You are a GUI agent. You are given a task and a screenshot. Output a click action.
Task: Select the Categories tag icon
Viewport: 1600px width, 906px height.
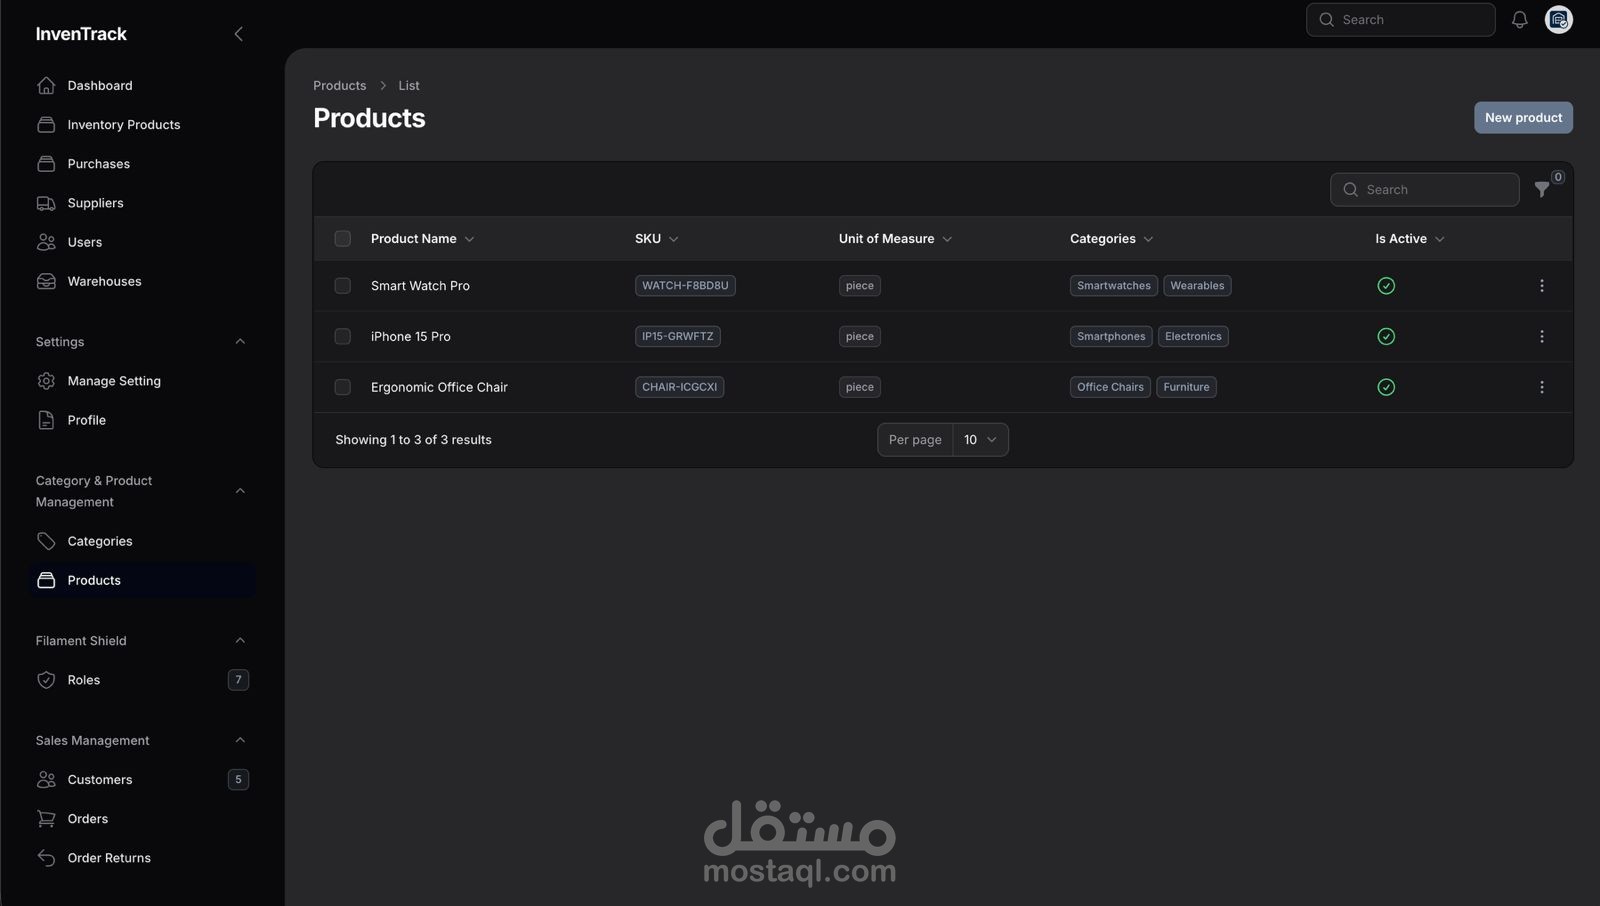(46, 540)
